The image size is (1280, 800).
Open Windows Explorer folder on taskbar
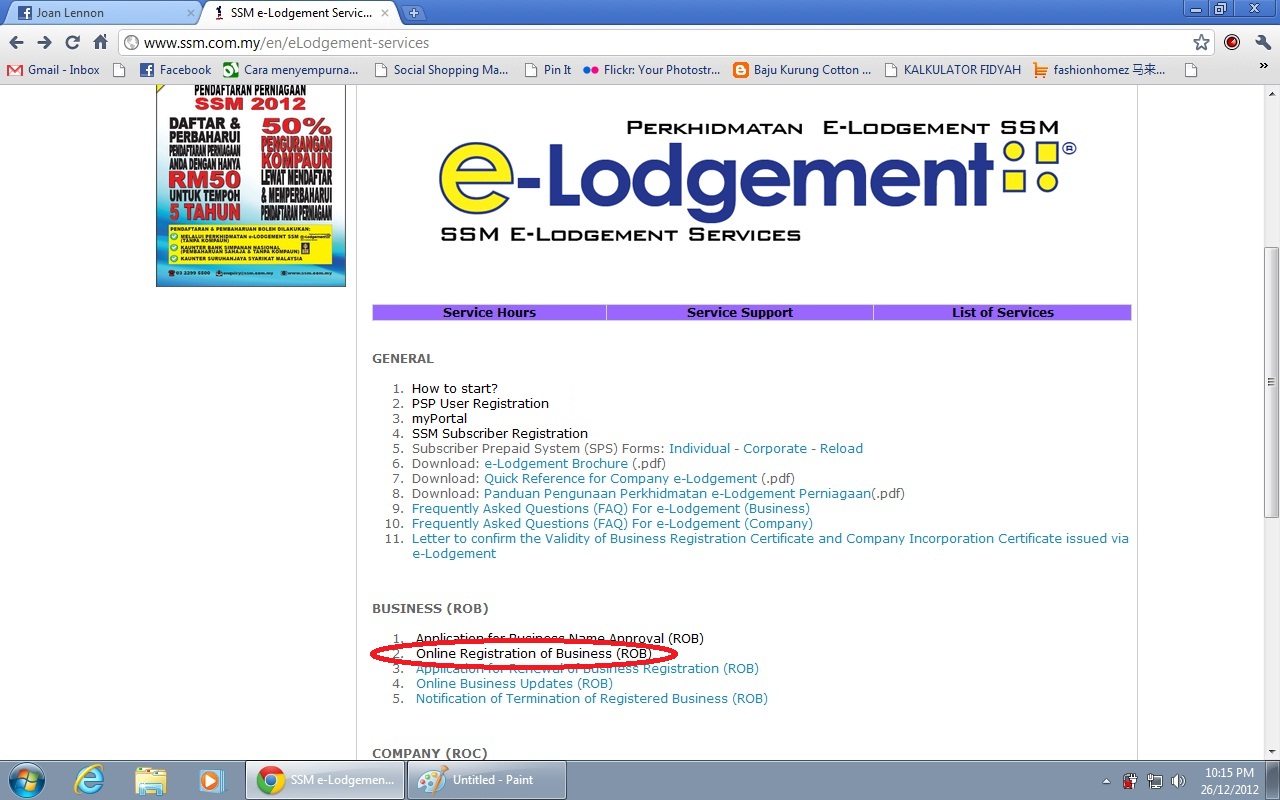pos(150,780)
